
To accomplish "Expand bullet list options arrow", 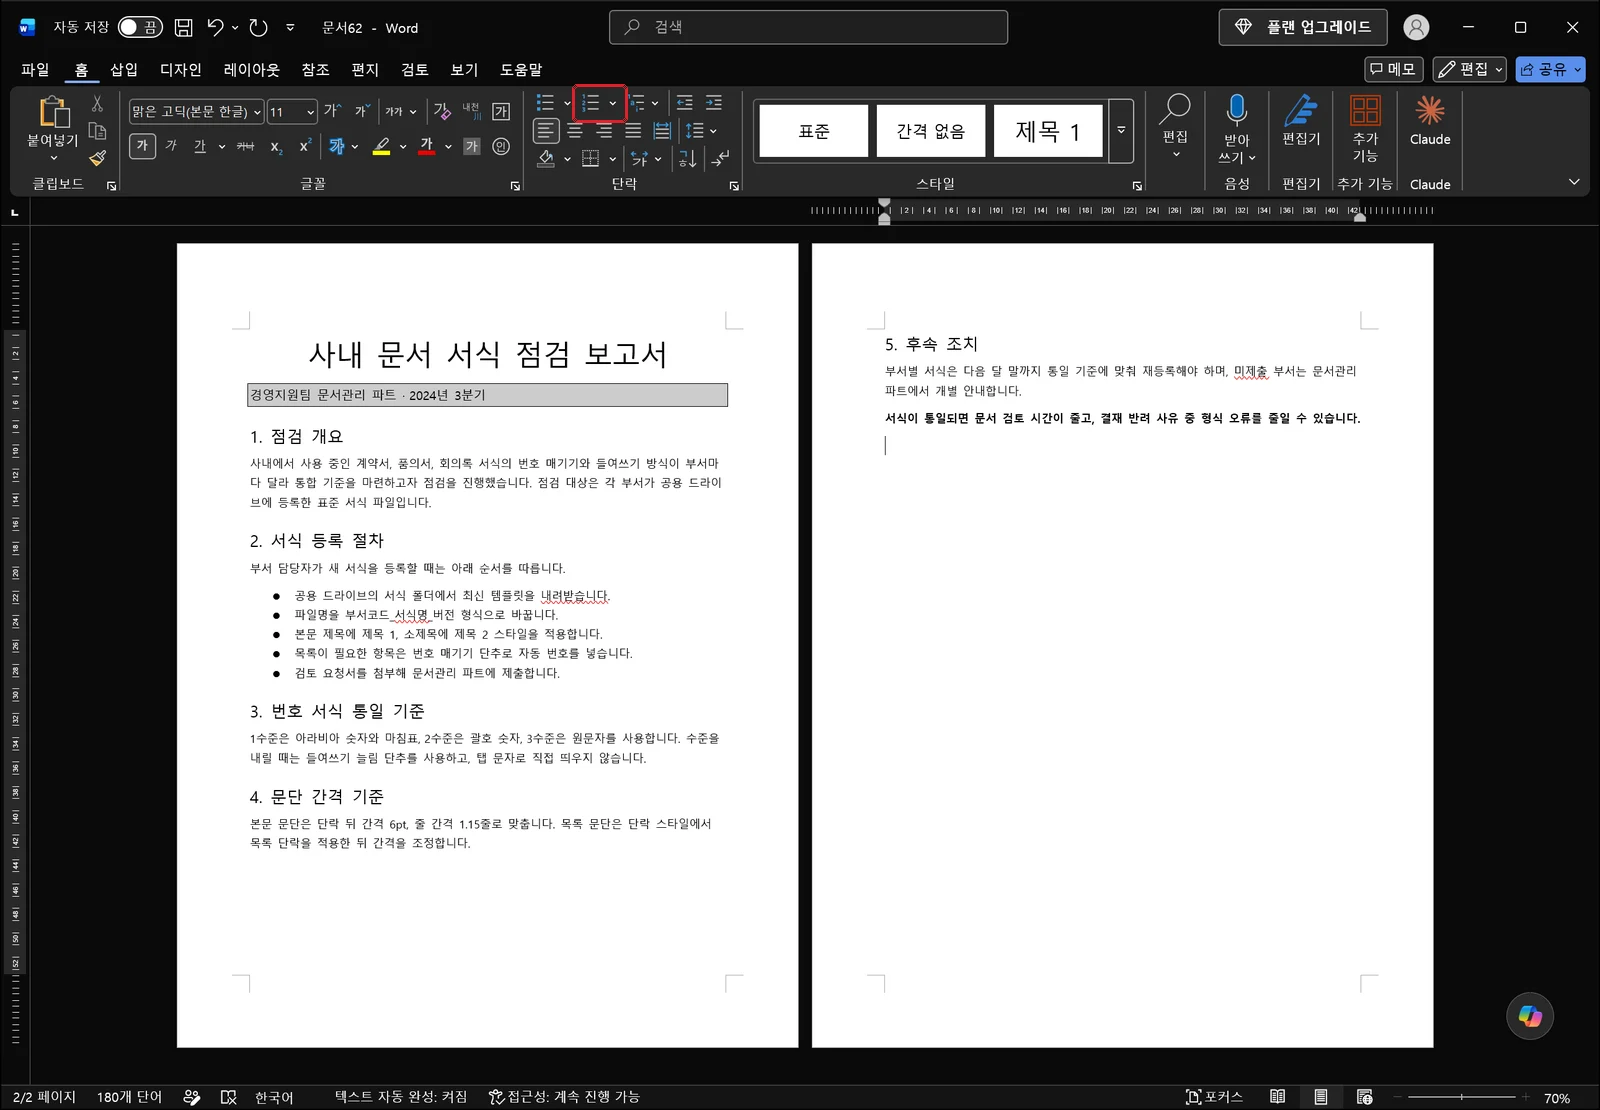I will [x=567, y=103].
